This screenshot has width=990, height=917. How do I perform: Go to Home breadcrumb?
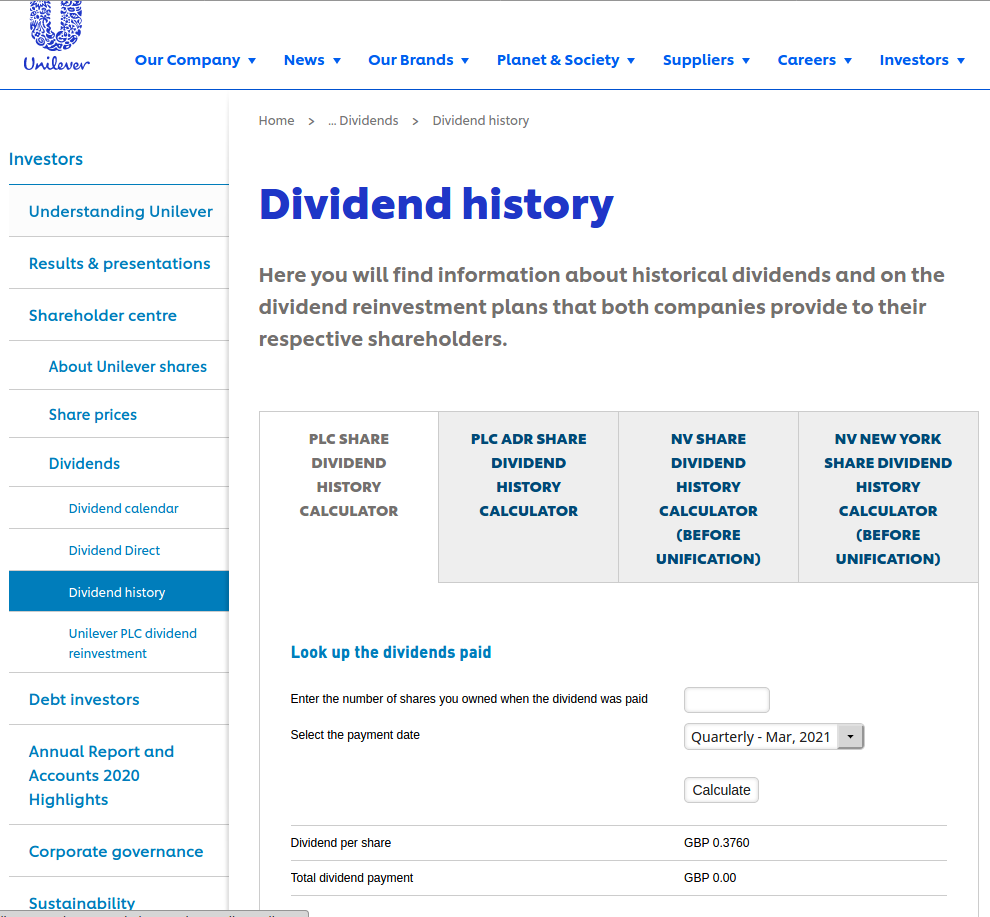[277, 121]
